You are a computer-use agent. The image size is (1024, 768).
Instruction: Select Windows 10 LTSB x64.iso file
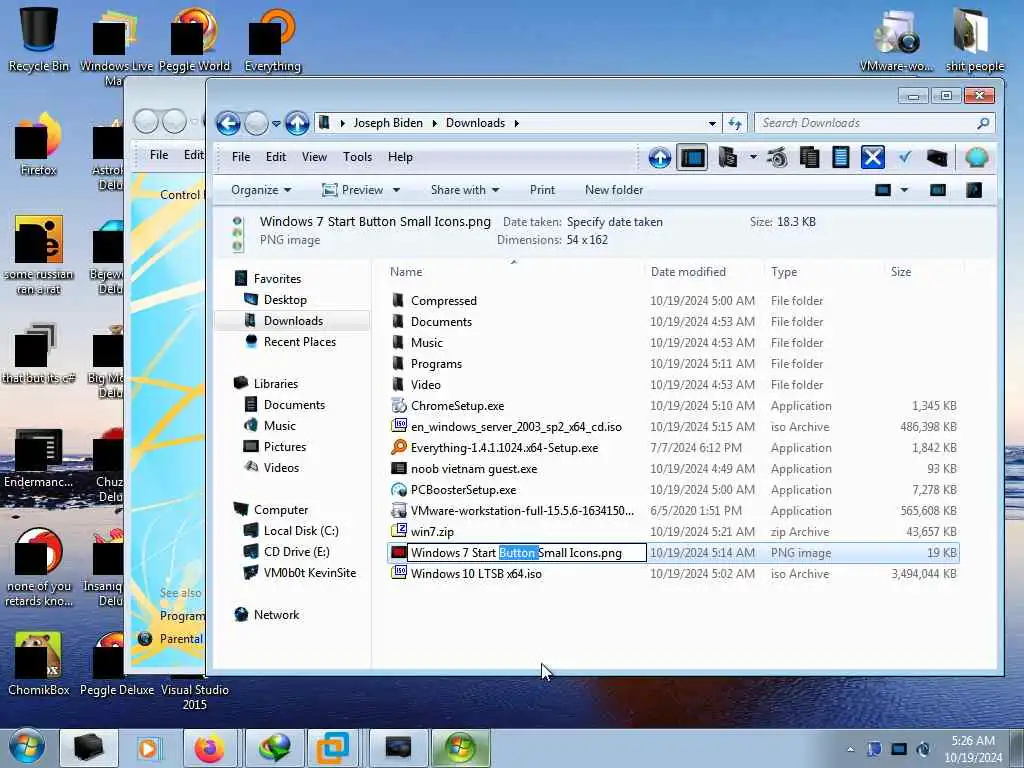673,573
